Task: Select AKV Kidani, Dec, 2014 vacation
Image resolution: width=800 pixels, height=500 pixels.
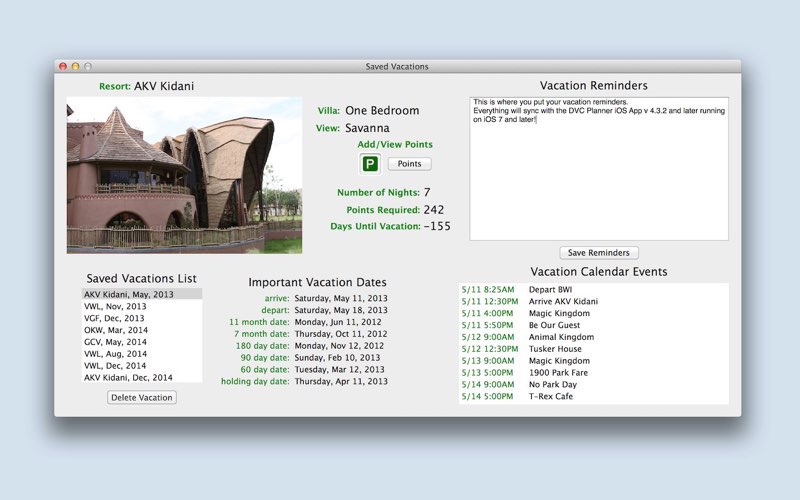Action: pos(142,378)
